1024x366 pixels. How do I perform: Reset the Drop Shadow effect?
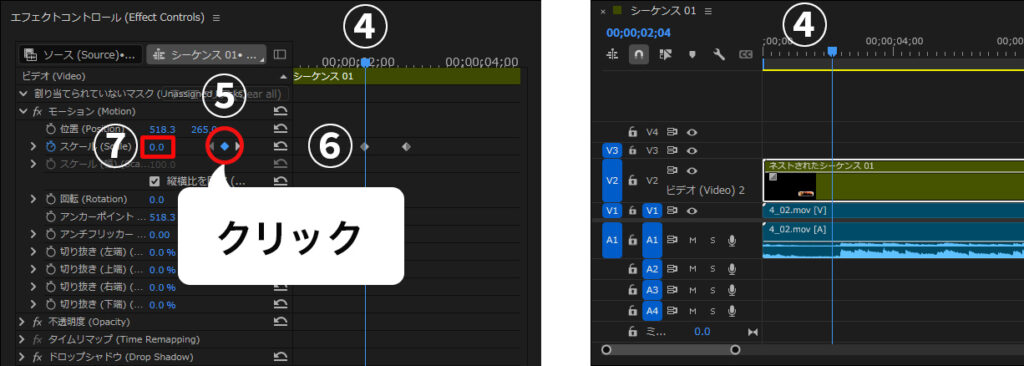coord(280,357)
